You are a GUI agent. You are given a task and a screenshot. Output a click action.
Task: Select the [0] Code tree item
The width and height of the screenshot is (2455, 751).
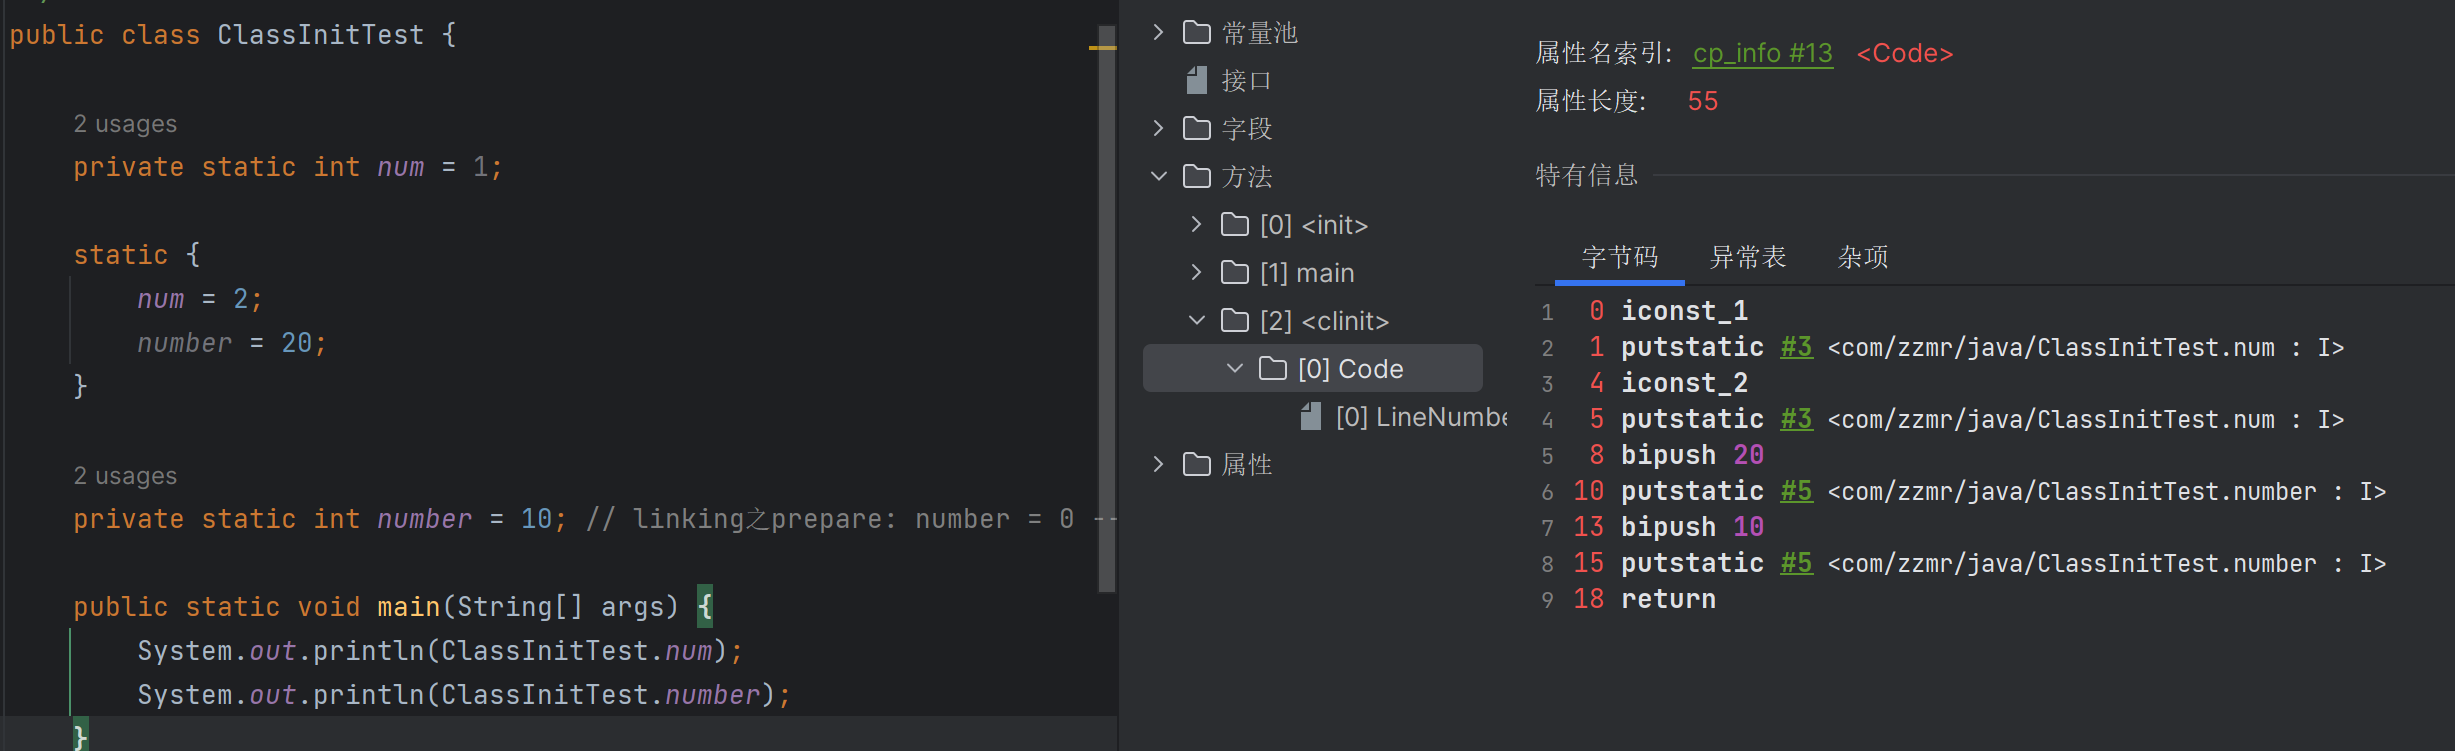point(1350,369)
